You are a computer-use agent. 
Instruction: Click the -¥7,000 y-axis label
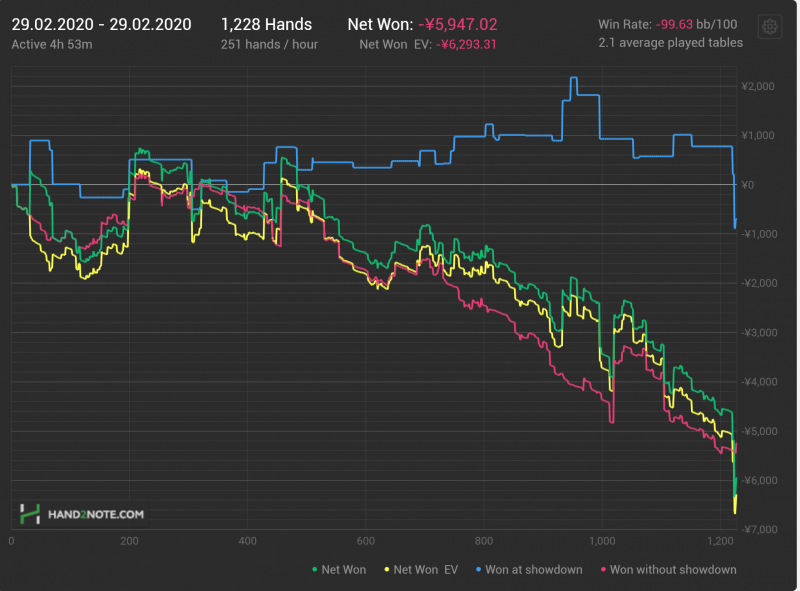[759, 529]
